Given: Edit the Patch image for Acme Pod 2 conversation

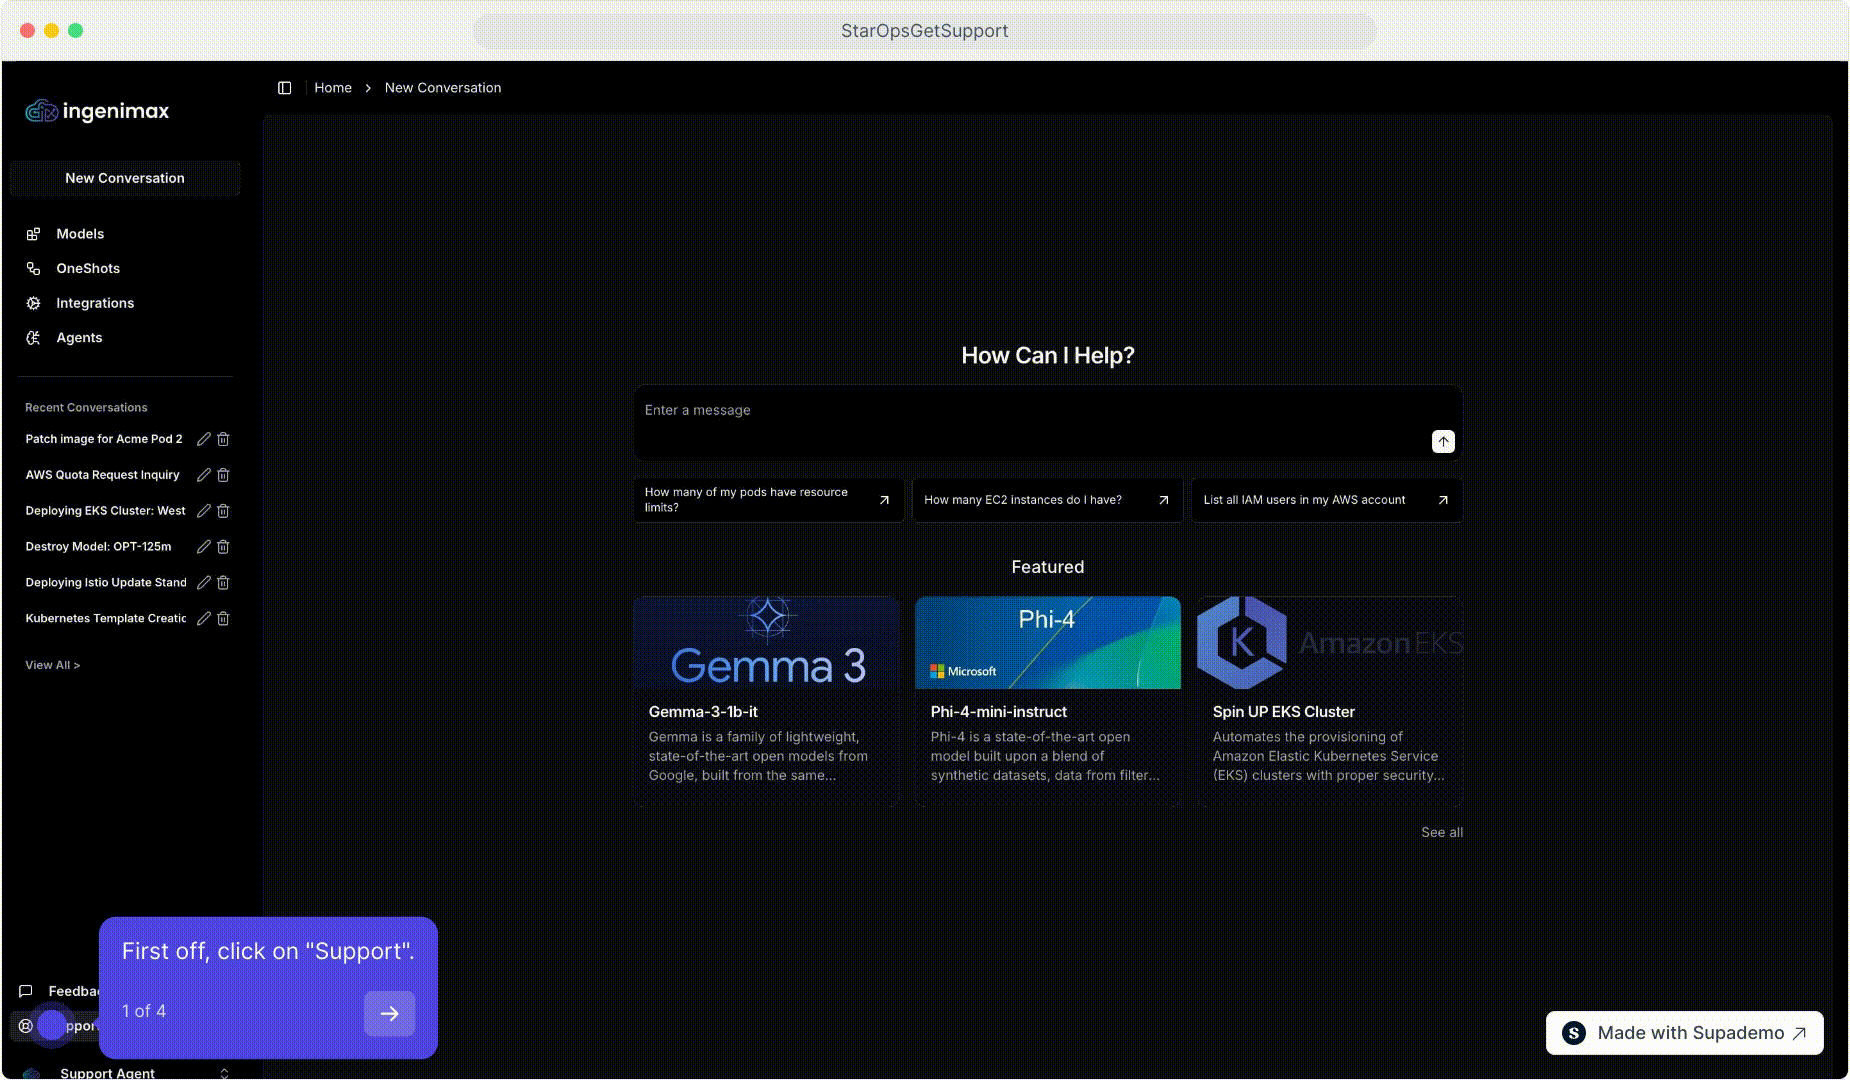Looking at the screenshot, I should [x=204, y=439].
